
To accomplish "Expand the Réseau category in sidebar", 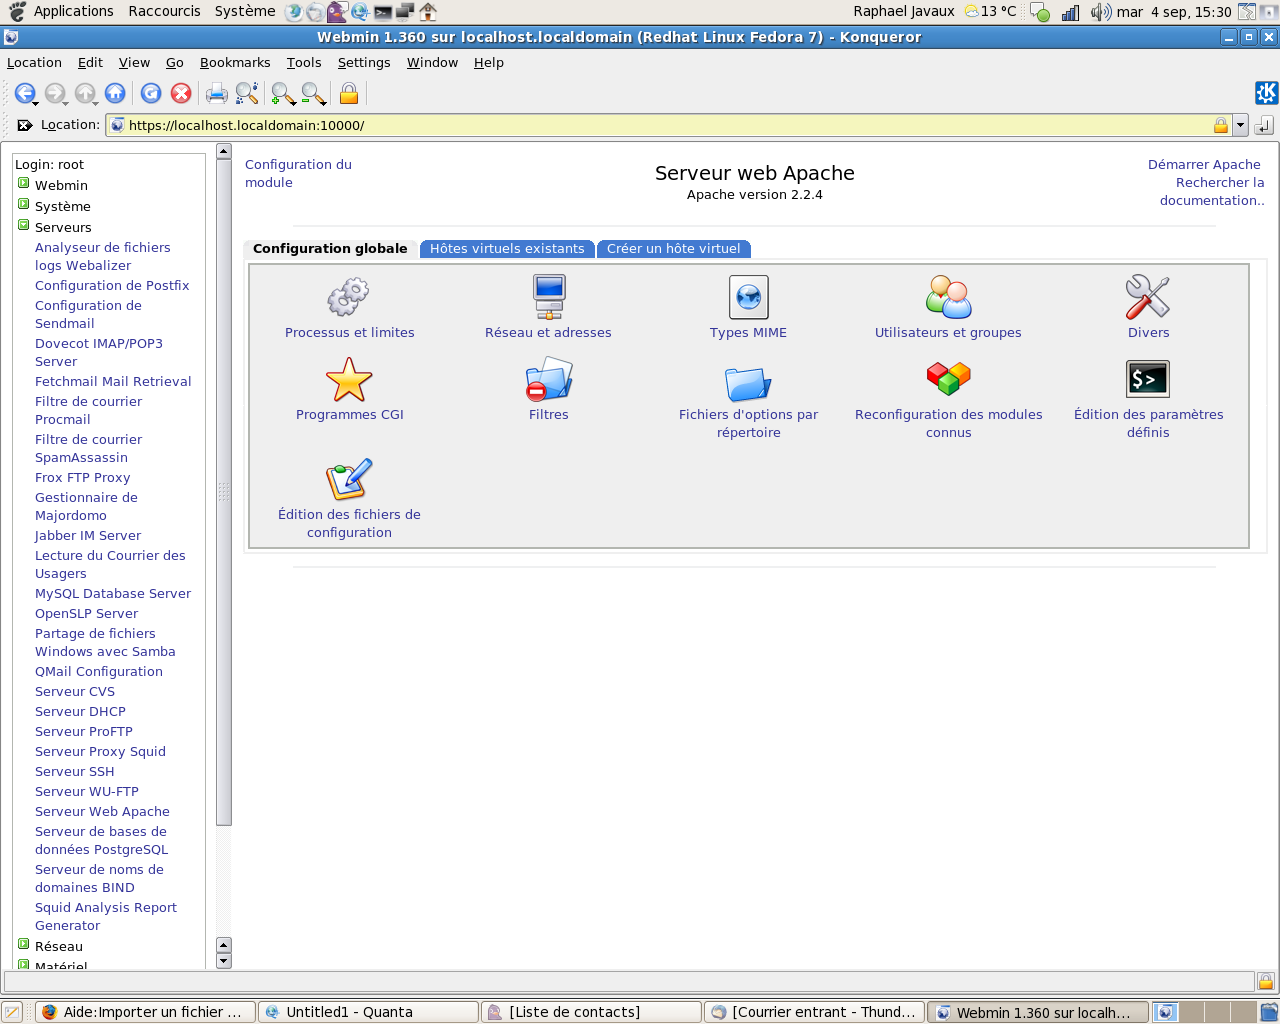I will 24,945.
